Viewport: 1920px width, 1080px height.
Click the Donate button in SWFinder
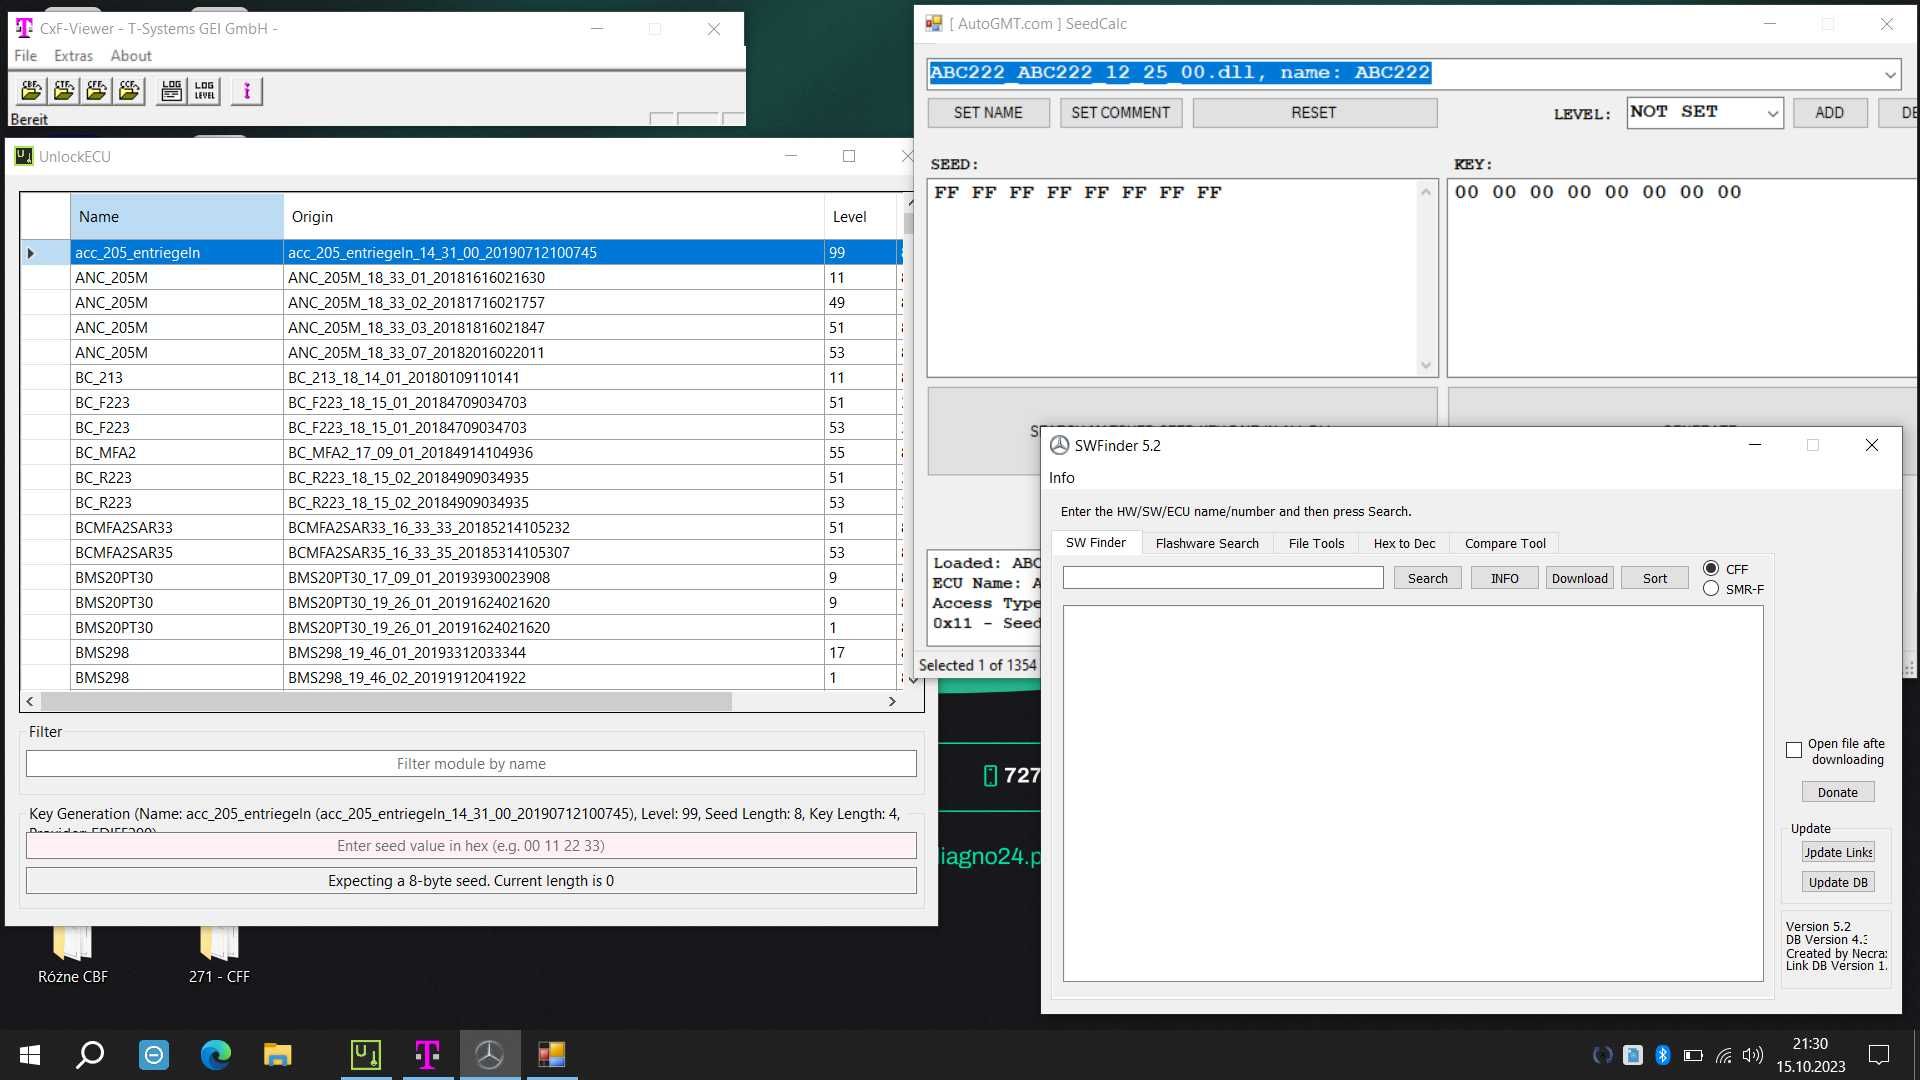pyautogui.click(x=1838, y=793)
